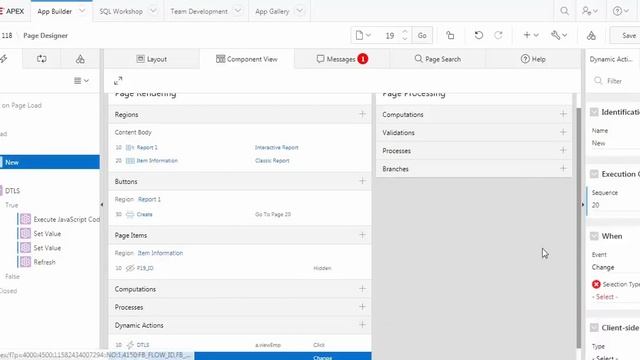The width and height of the screenshot is (640, 360).
Task: Add a rendering process with plus icon
Action: (362, 307)
